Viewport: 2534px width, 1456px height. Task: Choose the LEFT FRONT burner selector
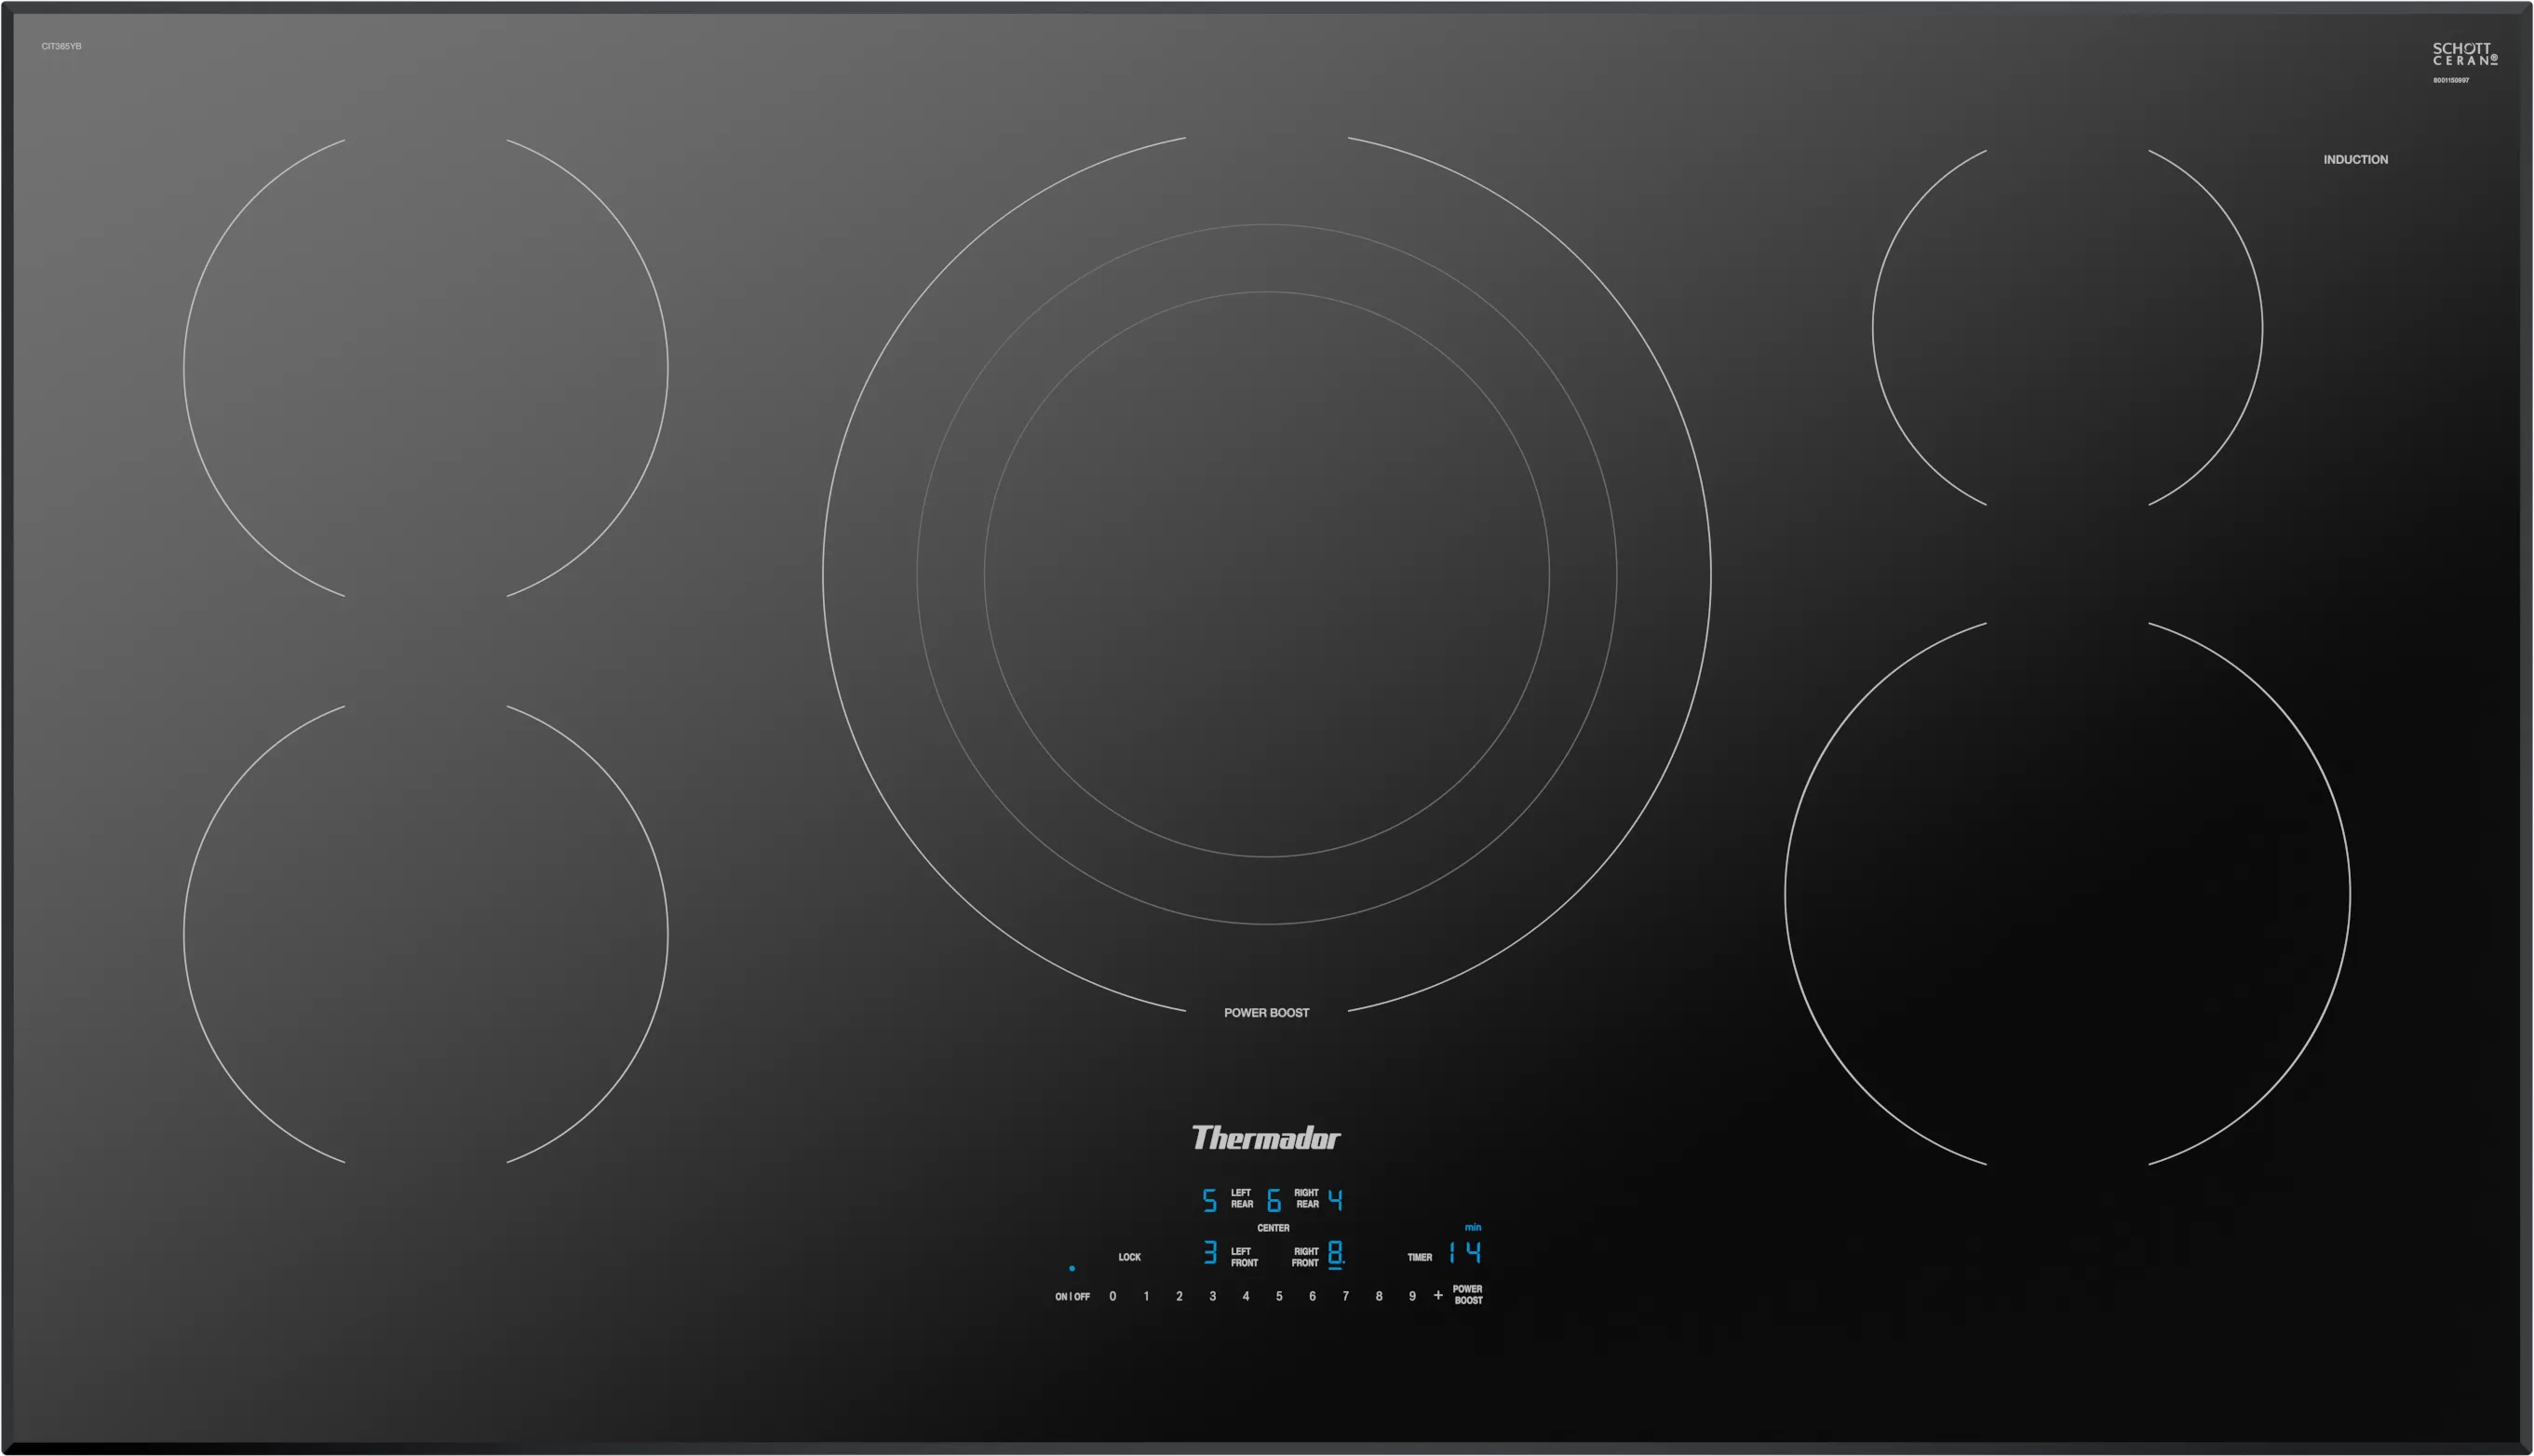(1244, 1257)
